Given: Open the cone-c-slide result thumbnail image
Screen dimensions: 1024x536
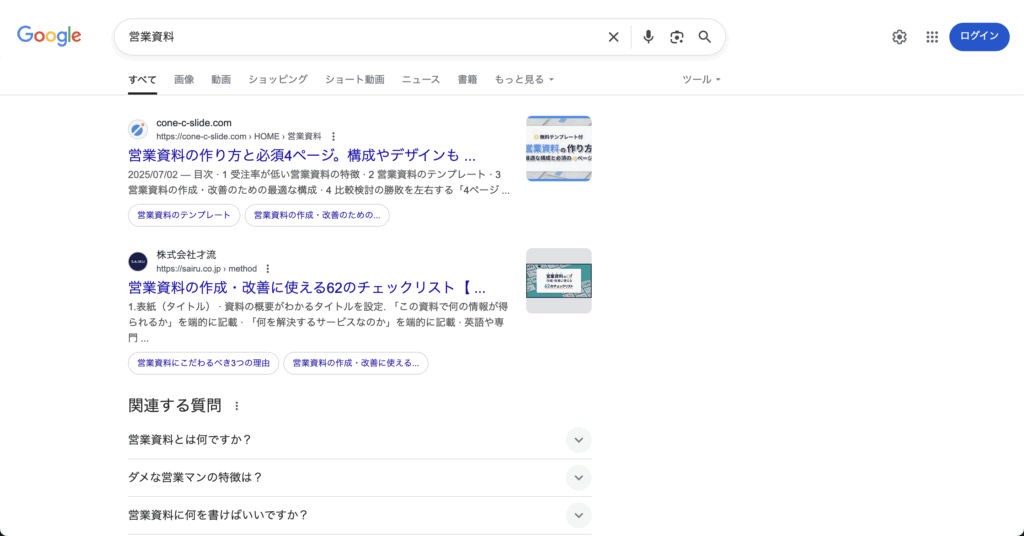Looking at the screenshot, I should tap(559, 149).
